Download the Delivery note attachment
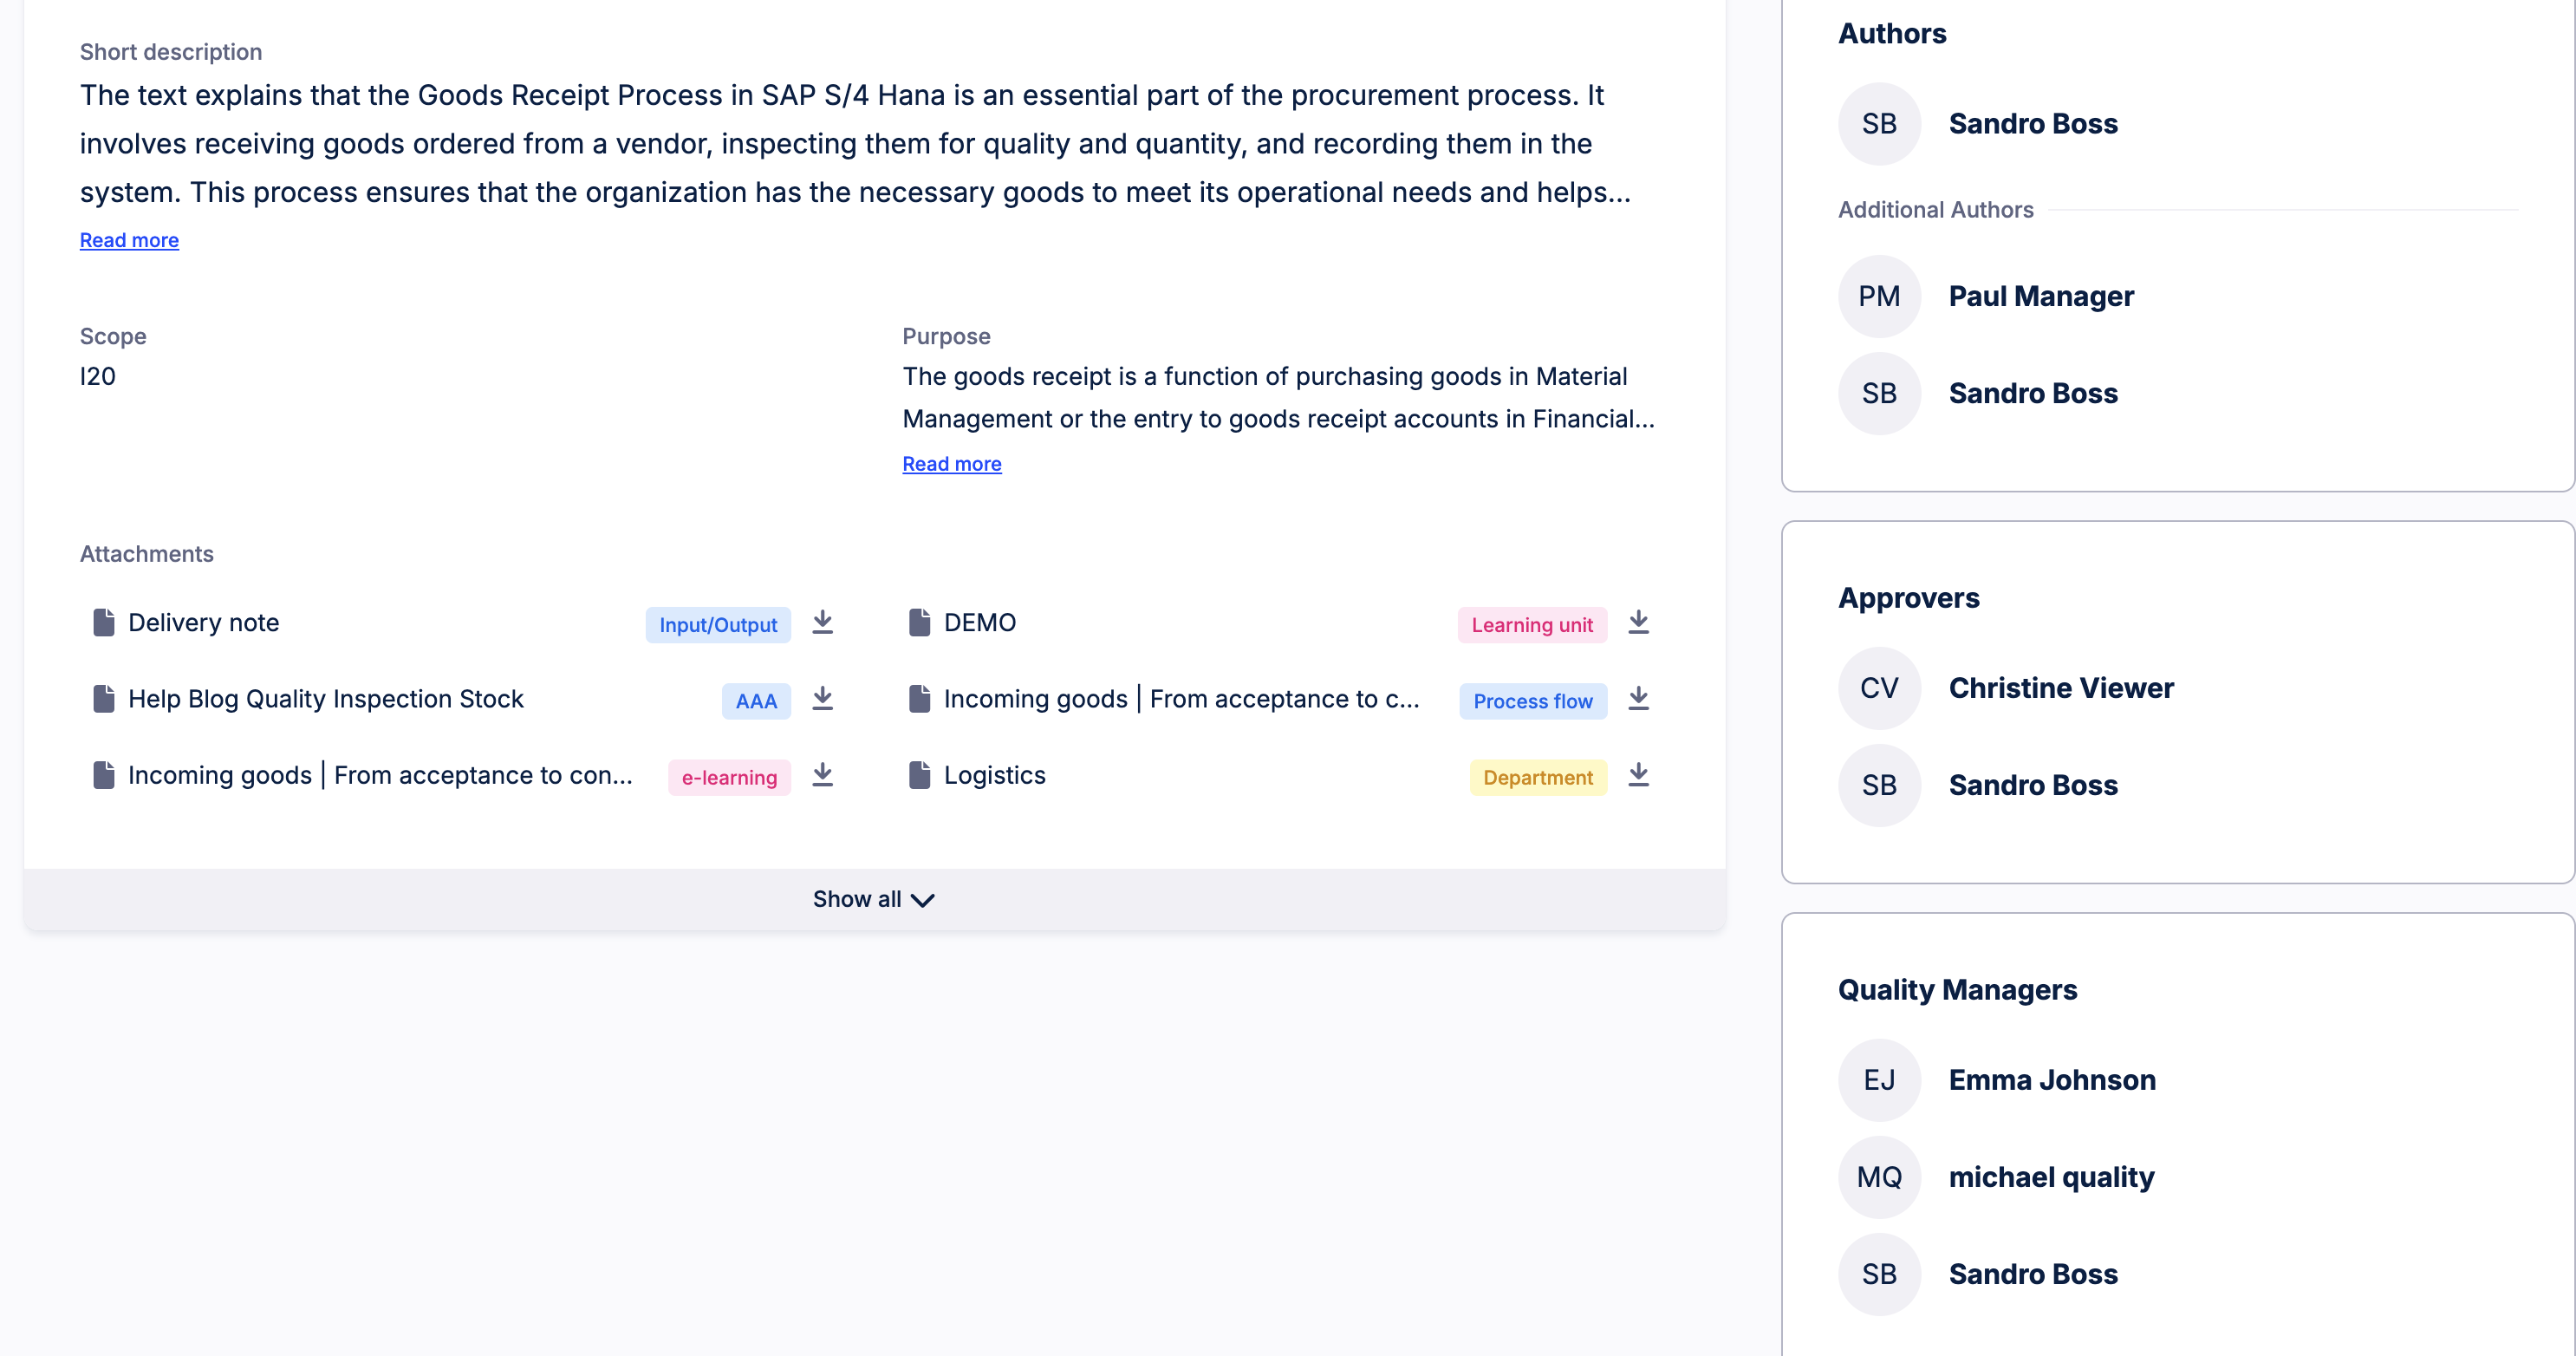The image size is (2576, 1356). [822, 622]
